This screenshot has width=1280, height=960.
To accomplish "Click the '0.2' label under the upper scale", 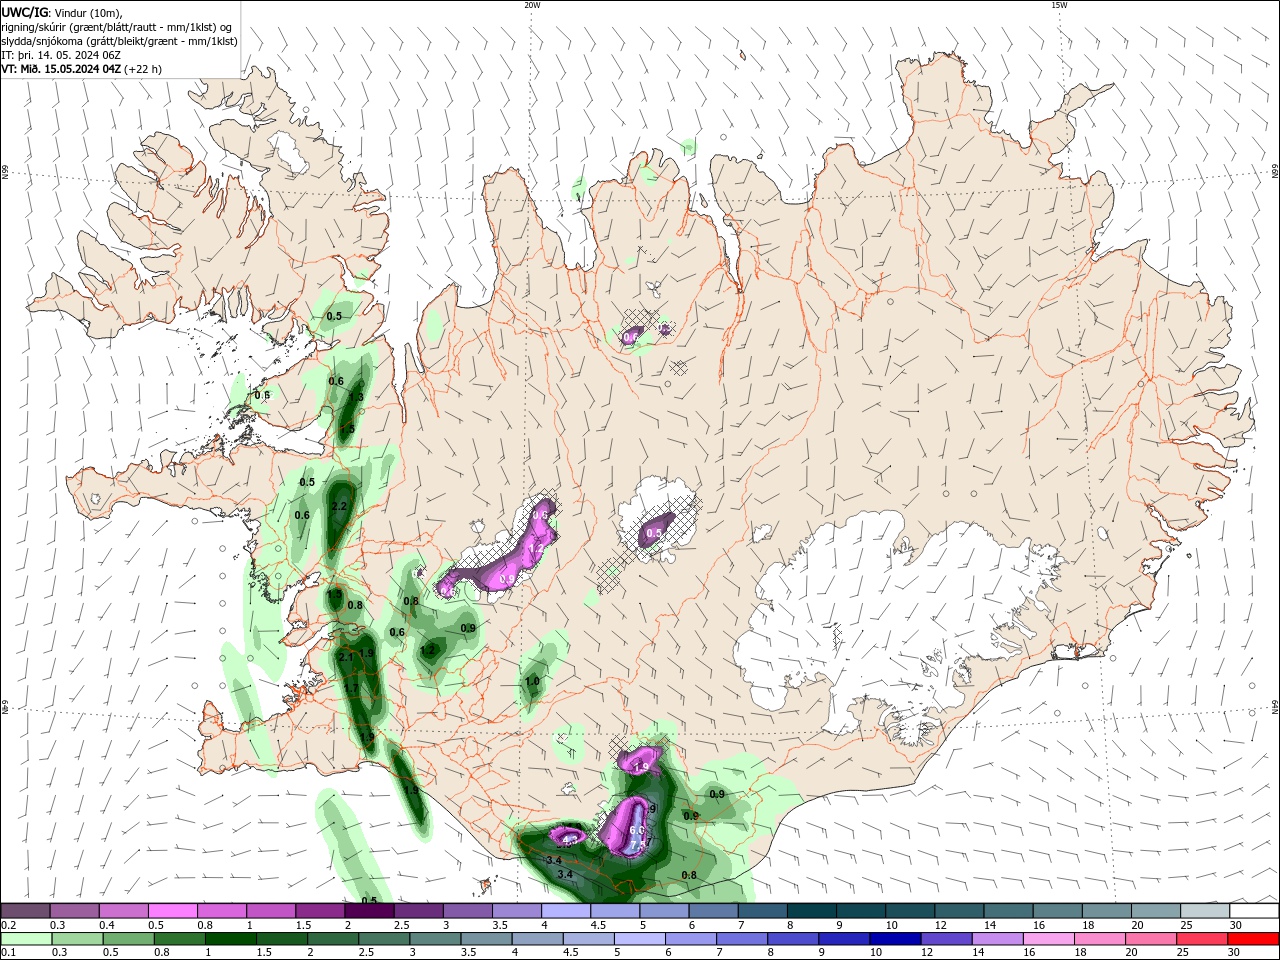I will pos(9,925).
